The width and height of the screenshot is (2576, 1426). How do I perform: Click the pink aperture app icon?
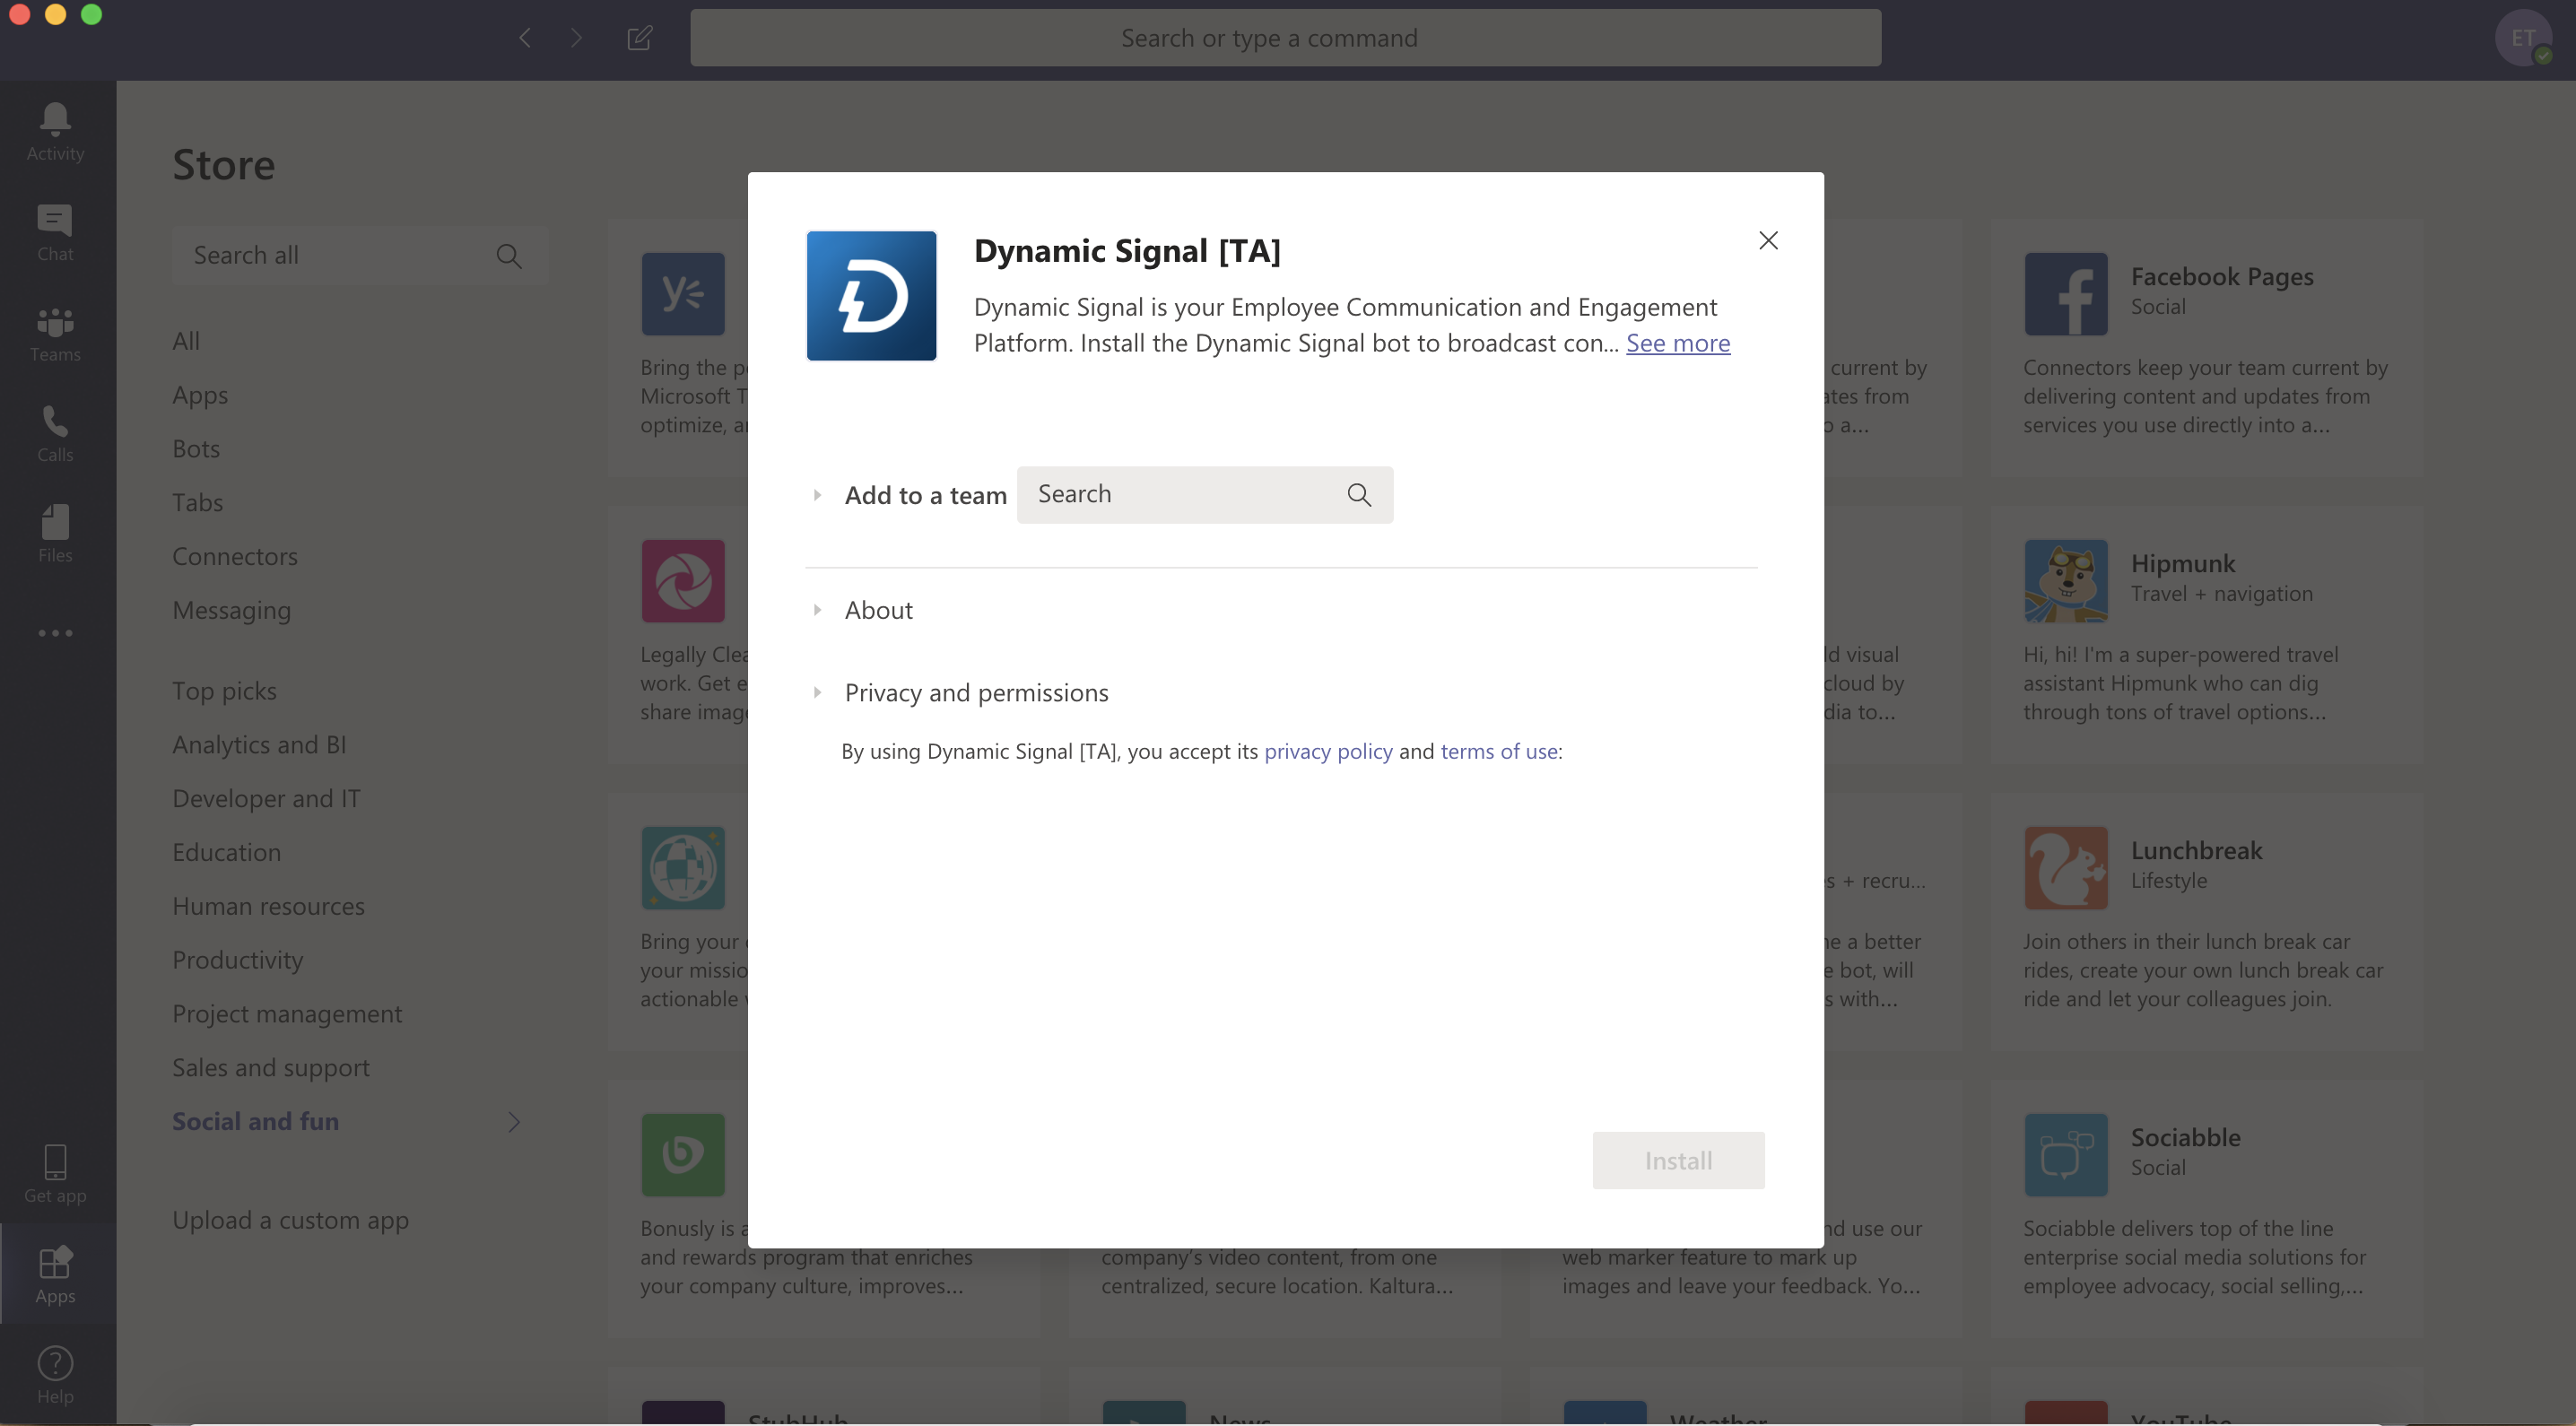click(x=683, y=581)
